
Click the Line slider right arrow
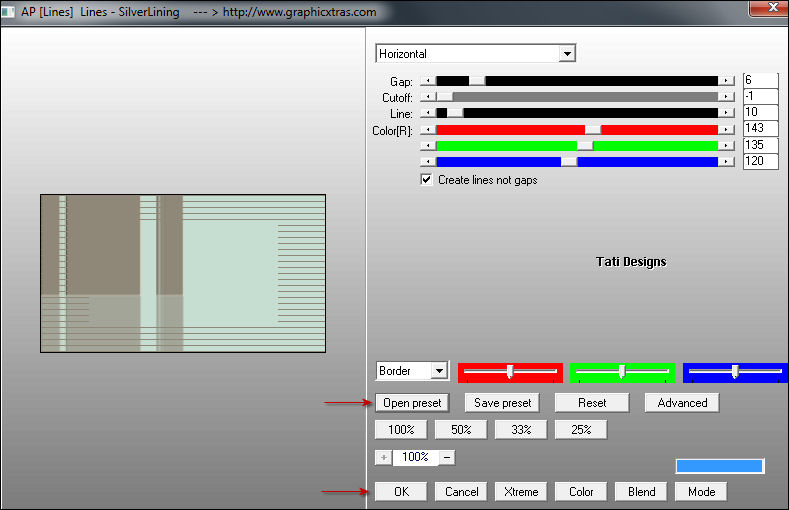[725, 113]
